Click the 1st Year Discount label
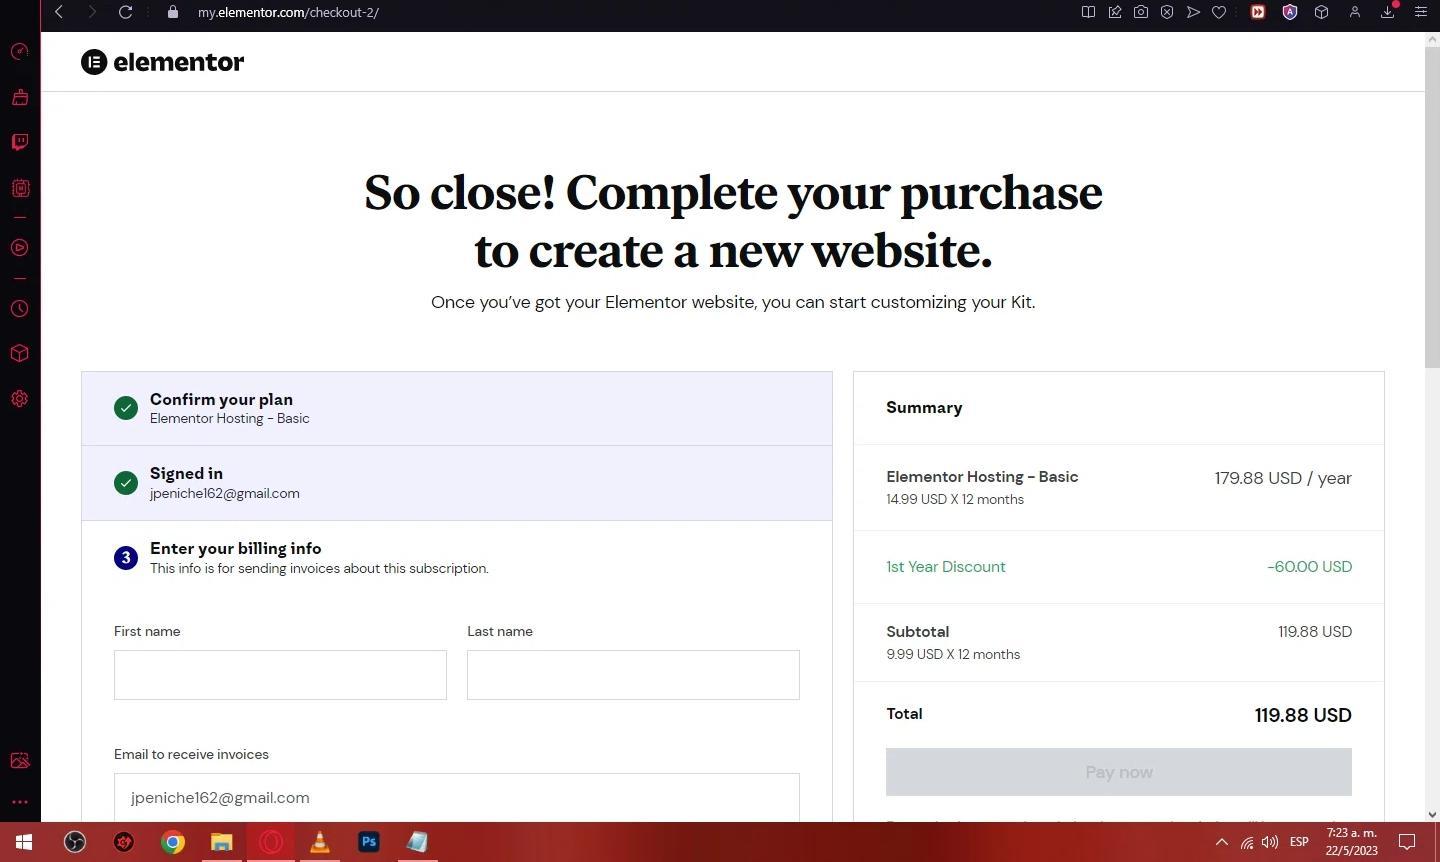Image resolution: width=1440 pixels, height=862 pixels. [x=945, y=567]
